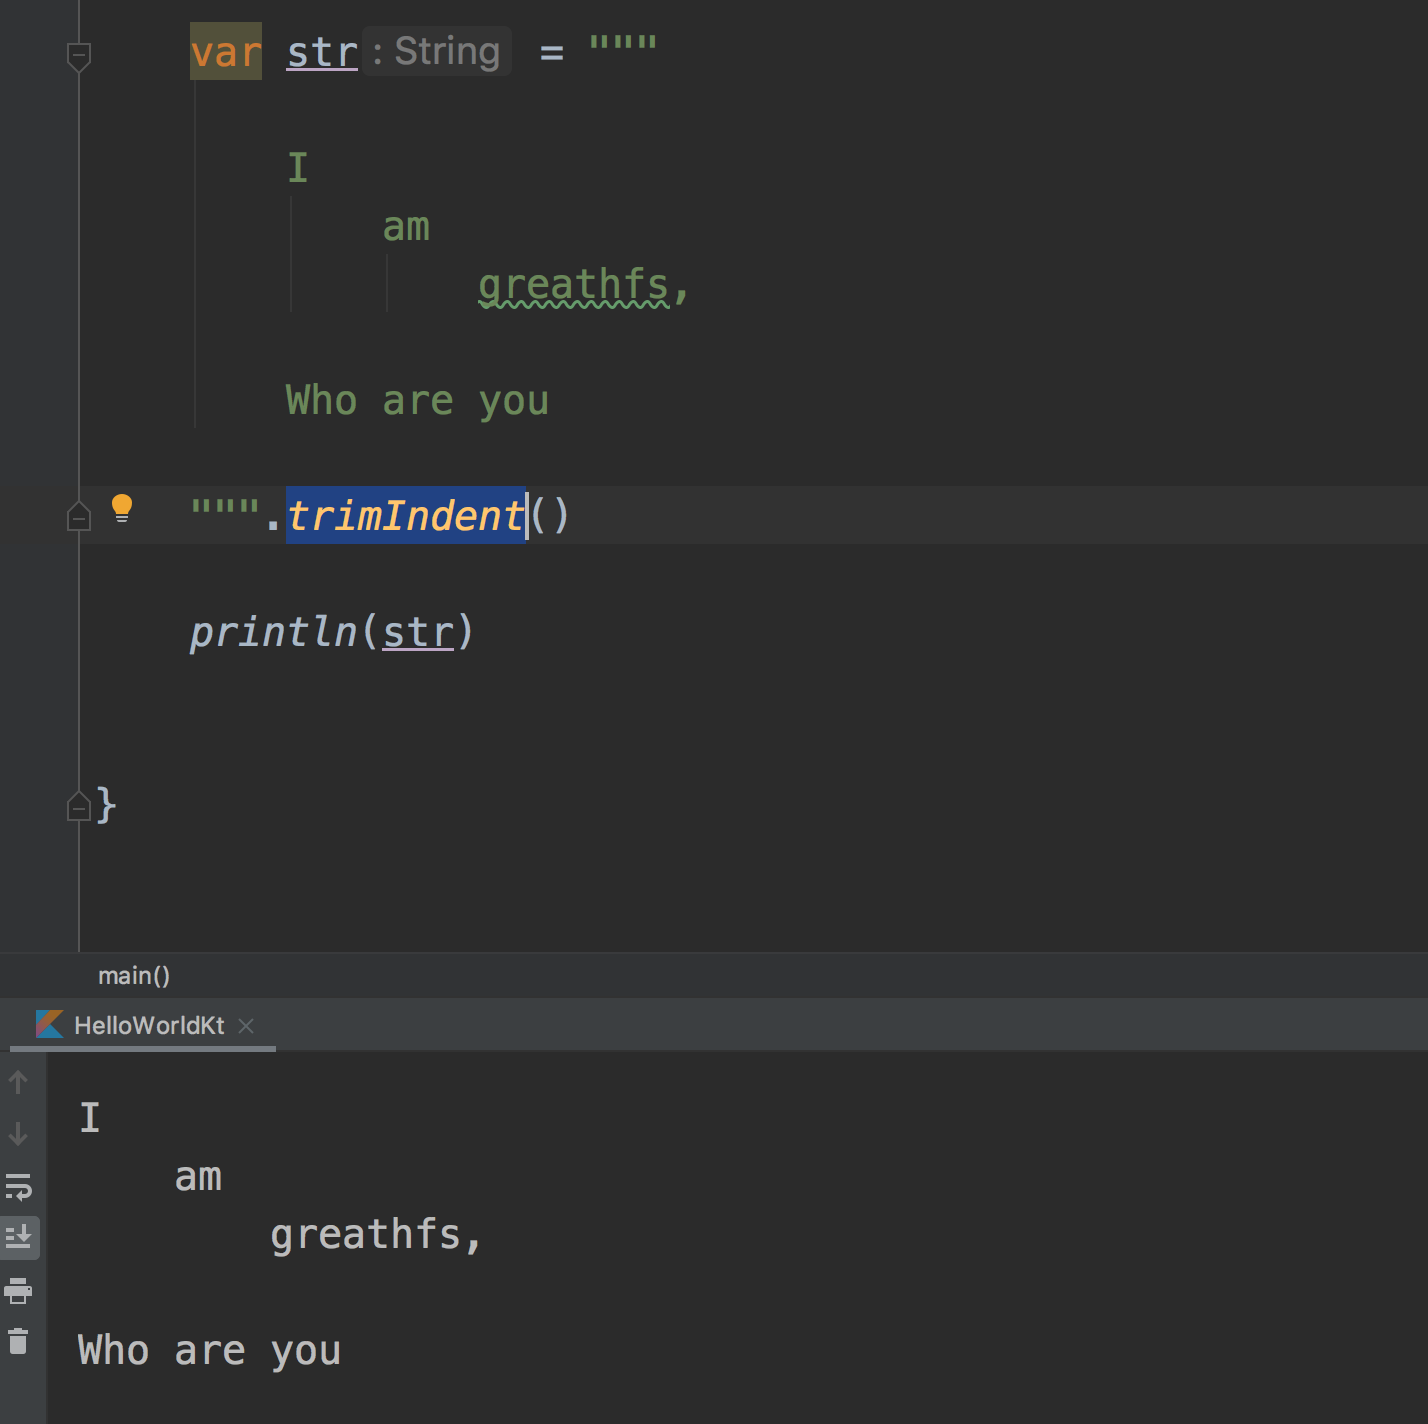Close the HelloWorldKt run tab
Viewport: 1428px width, 1424px height.
point(246,1025)
